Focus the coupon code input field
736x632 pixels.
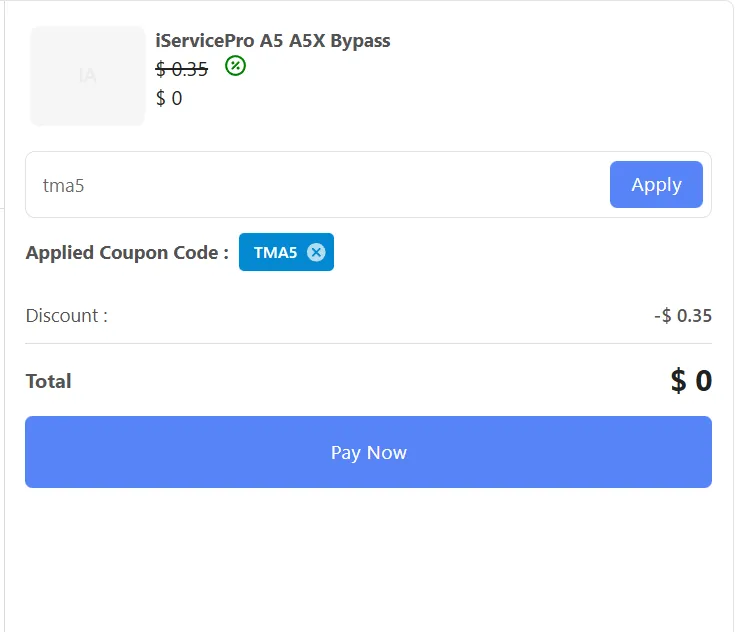(320, 185)
